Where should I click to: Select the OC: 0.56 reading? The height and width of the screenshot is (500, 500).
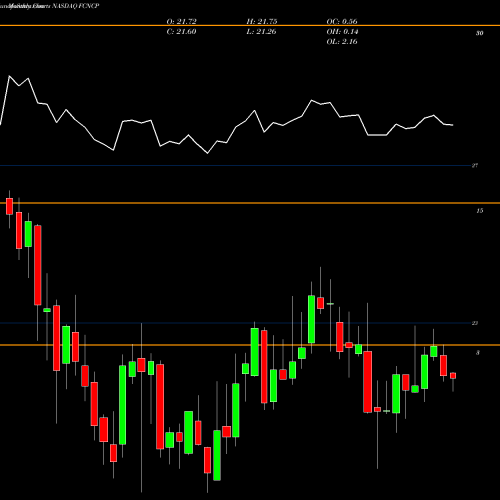(342, 22)
